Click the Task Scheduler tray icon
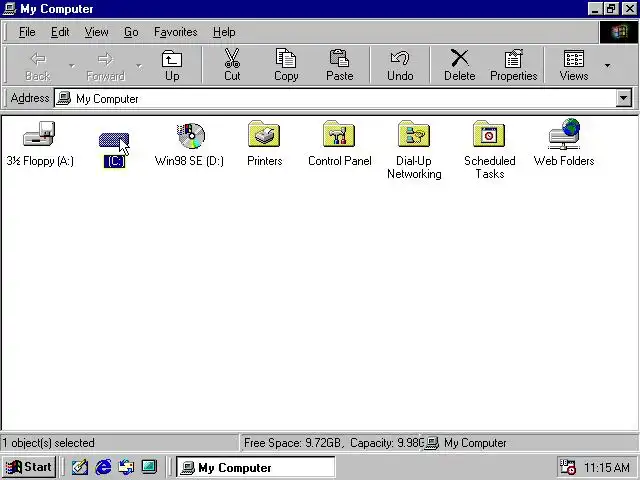Screen dimensions: 640x480 [x=567, y=467]
